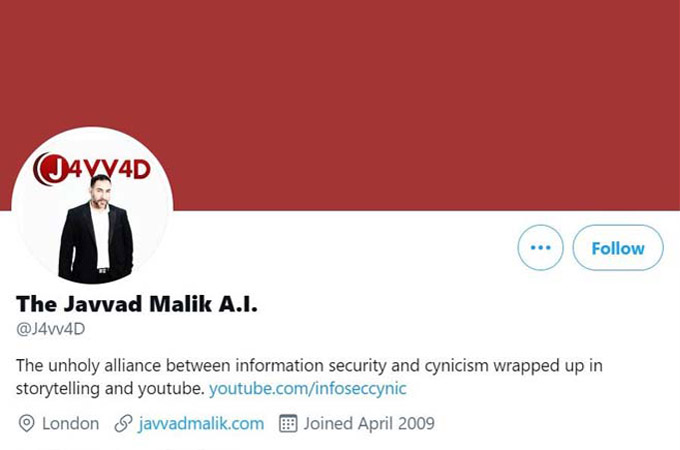680x450 pixels.
Task: Click the bio line starting The unholy alliance
Action: point(309,365)
